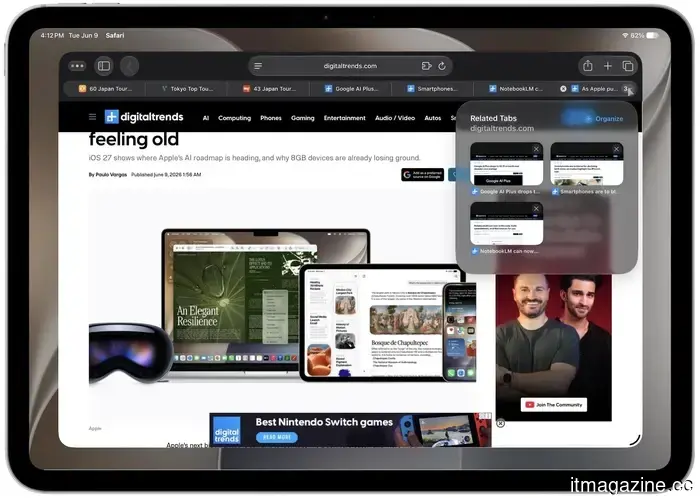Open the Phones navigation item
The image size is (700, 498).
[x=271, y=118]
